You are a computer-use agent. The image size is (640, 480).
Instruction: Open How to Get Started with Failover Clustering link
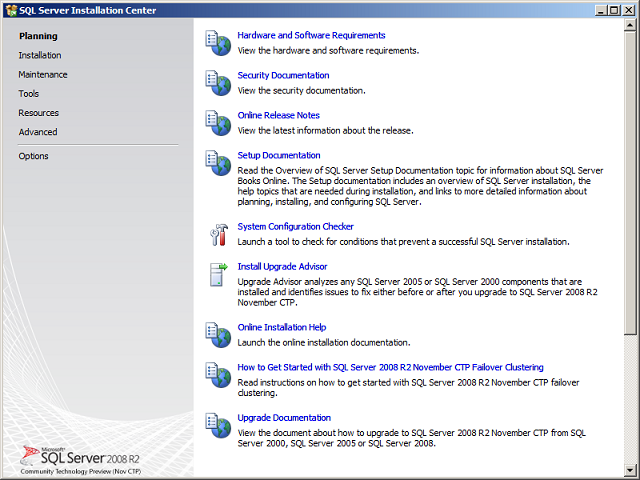(391, 367)
